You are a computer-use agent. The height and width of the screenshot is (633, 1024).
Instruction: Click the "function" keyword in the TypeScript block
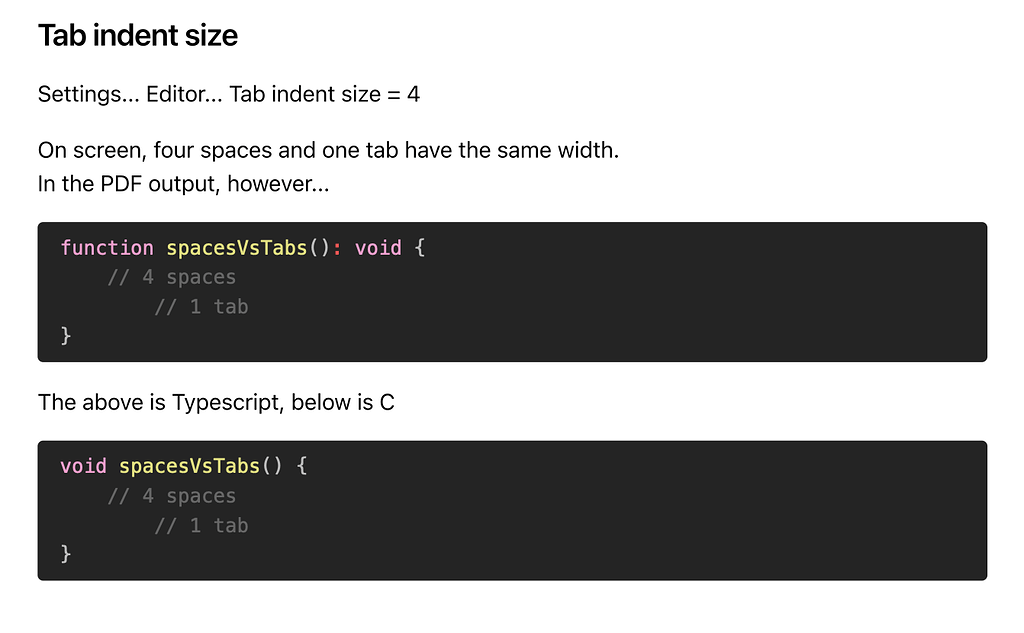tap(107, 248)
